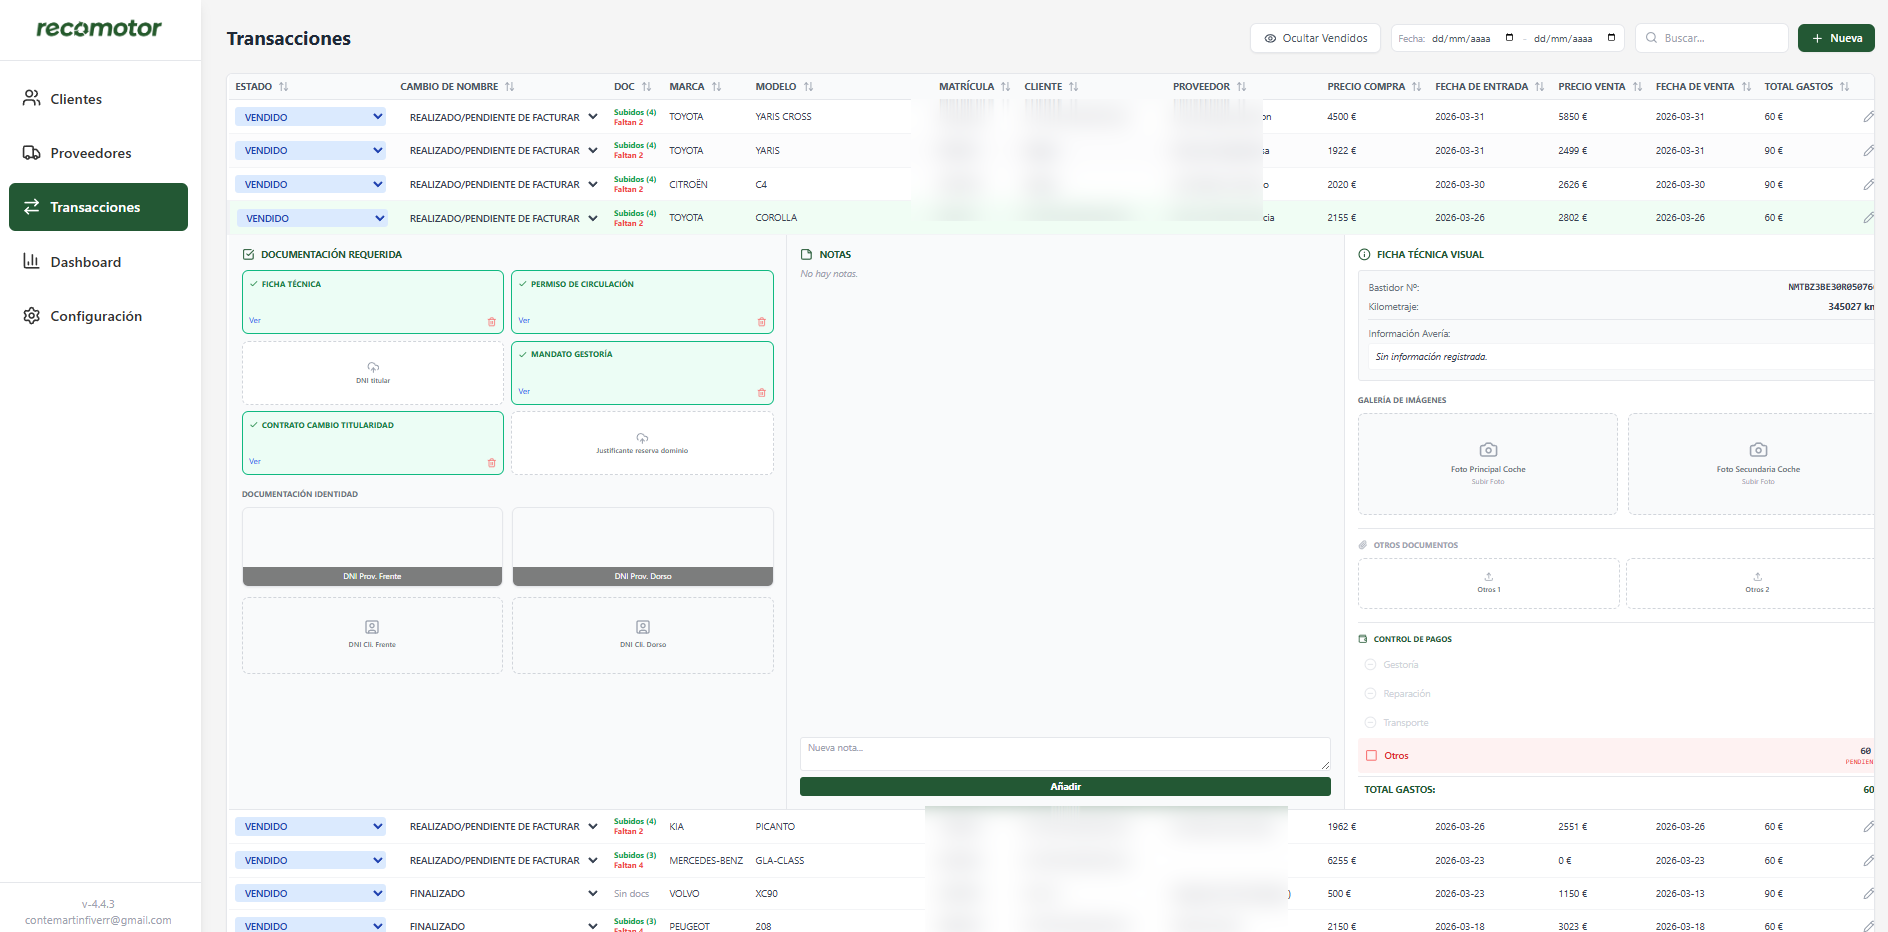Remove the Mandato Gestoría document
The width and height of the screenshot is (1888, 932).
(x=761, y=393)
